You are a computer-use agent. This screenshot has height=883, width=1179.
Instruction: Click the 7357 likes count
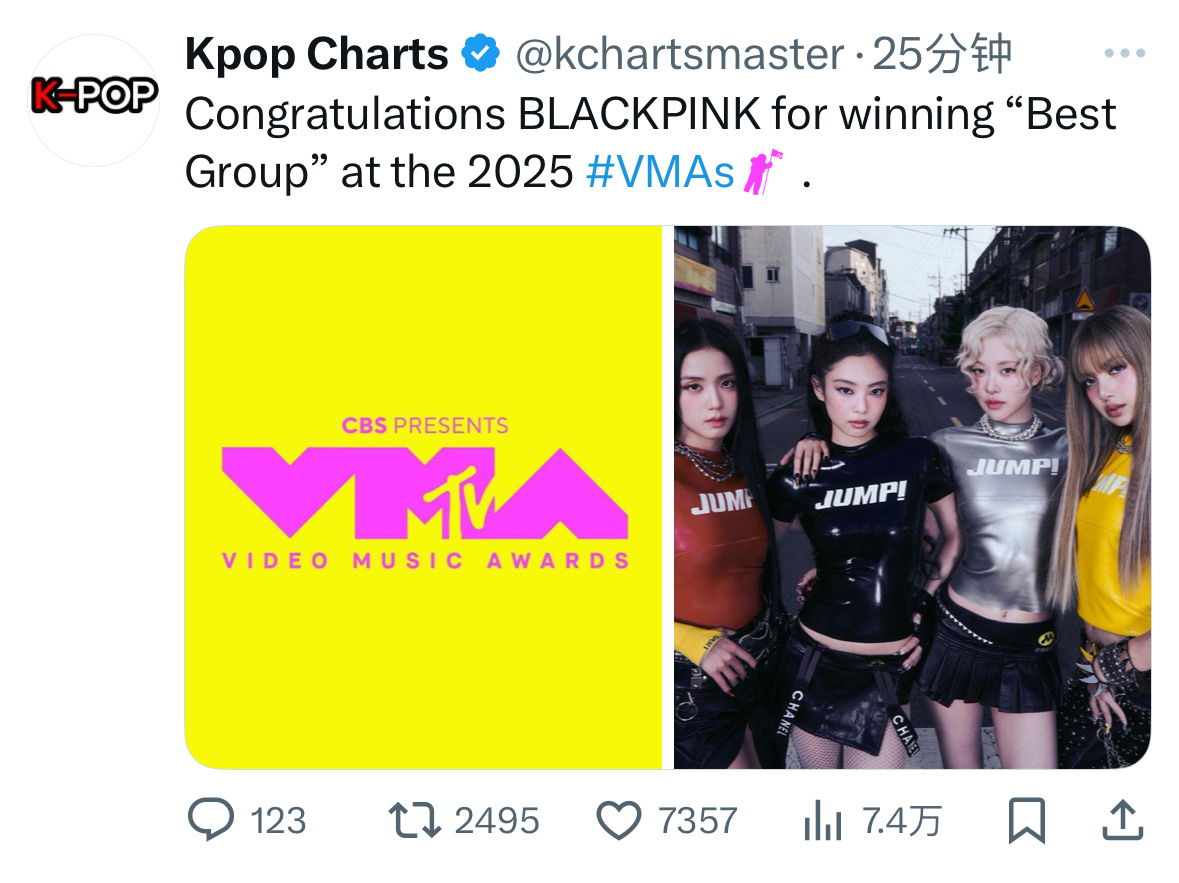698,821
